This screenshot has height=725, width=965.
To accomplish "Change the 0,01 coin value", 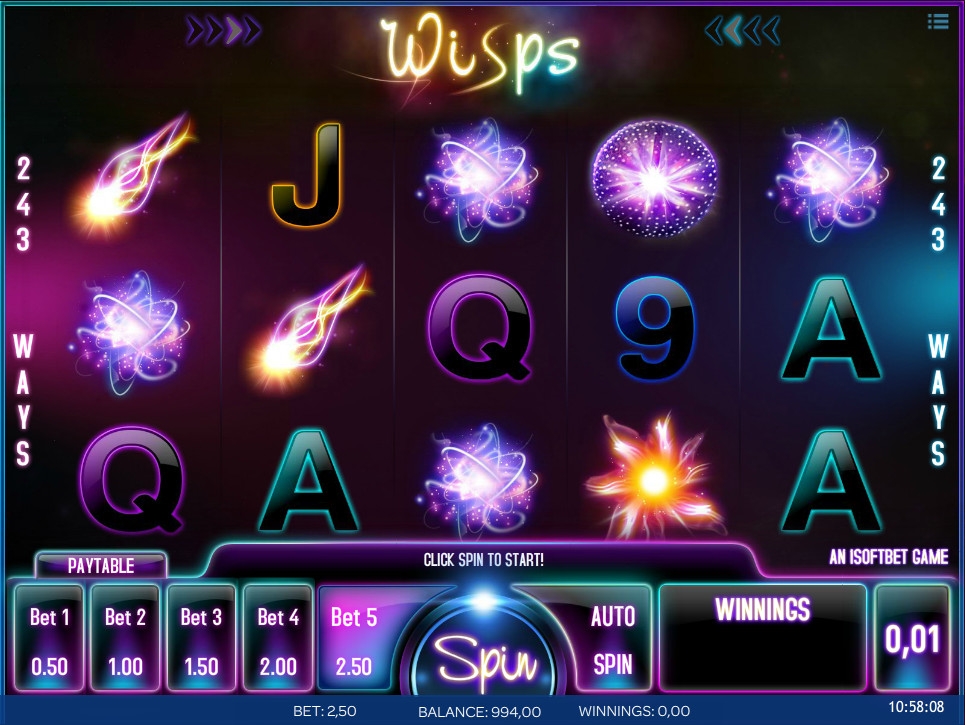I will click(x=912, y=639).
